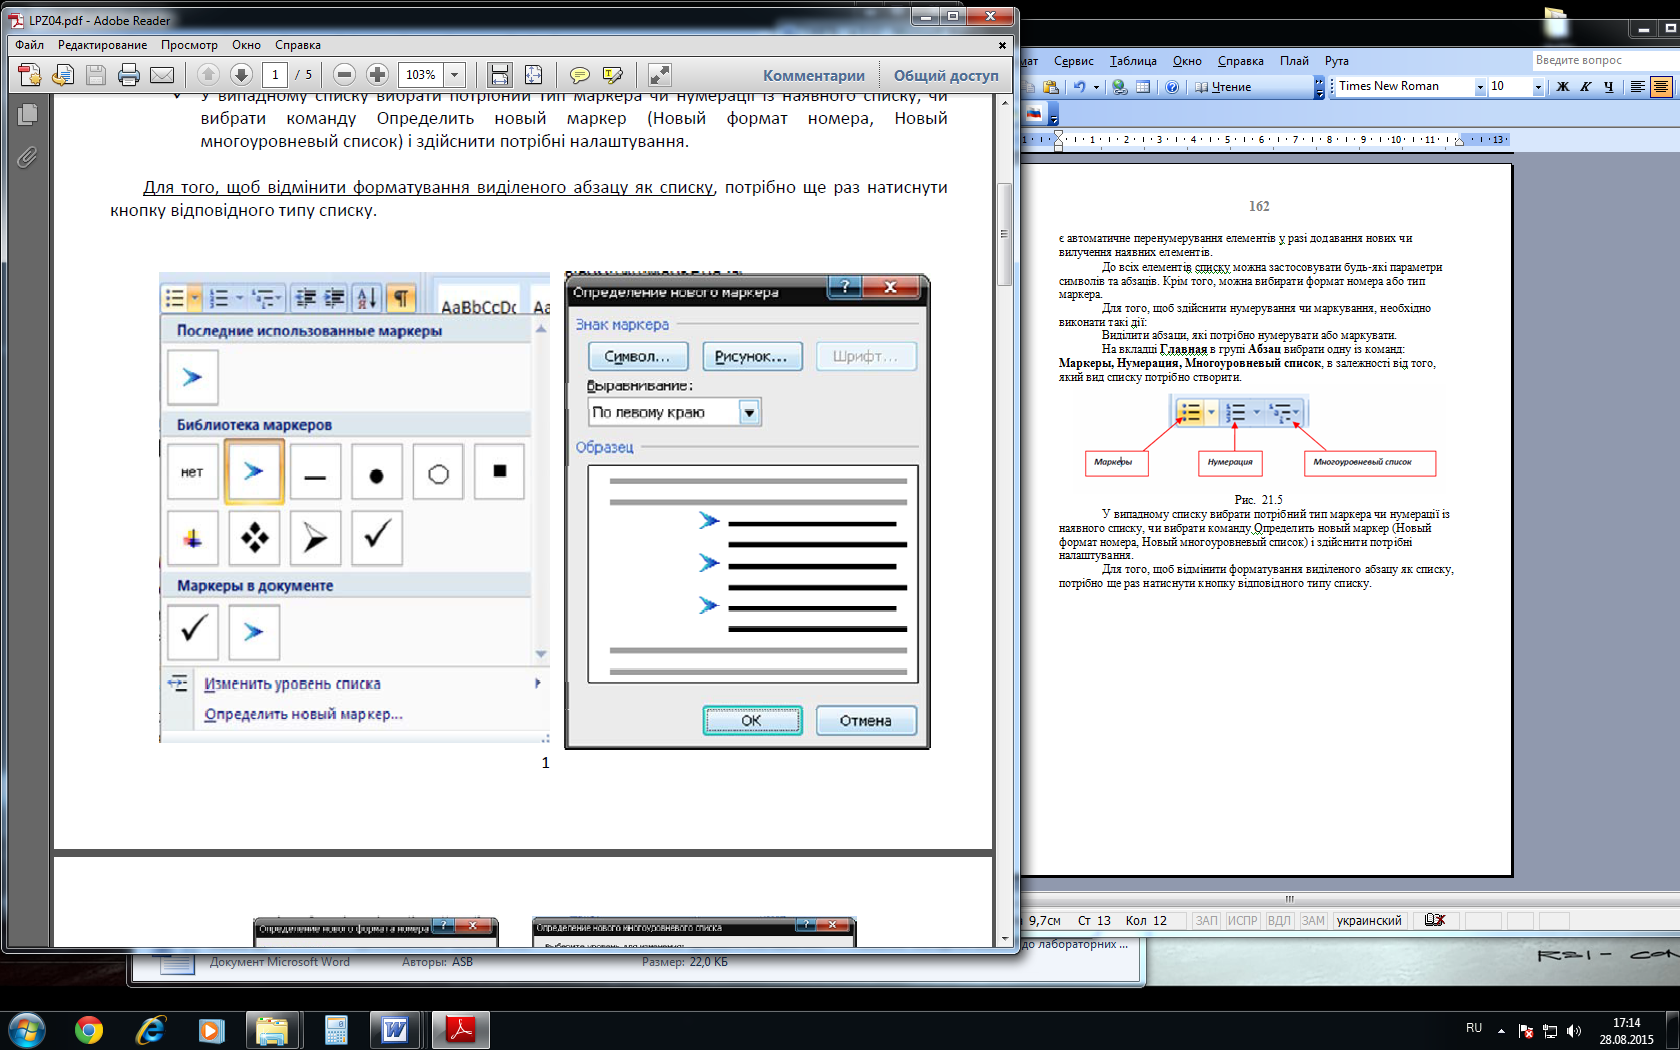This screenshot has width=1680, height=1050.
Task: Switch to Word via the taskbar button
Action: pos(396,1030)
